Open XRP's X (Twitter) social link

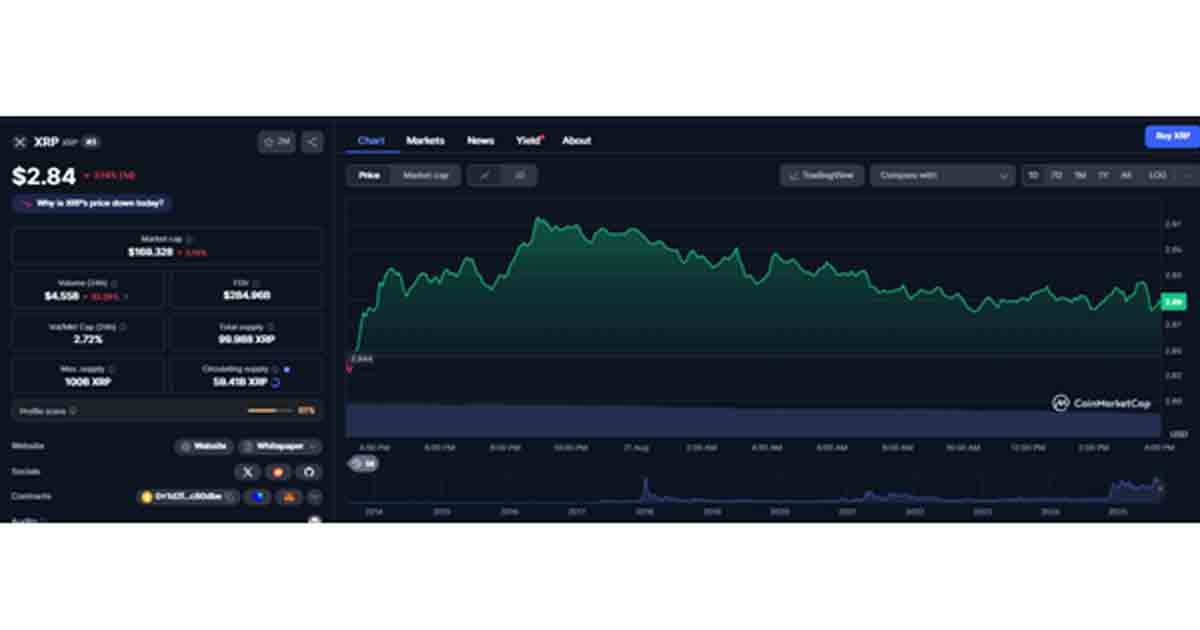pos(247,472)
